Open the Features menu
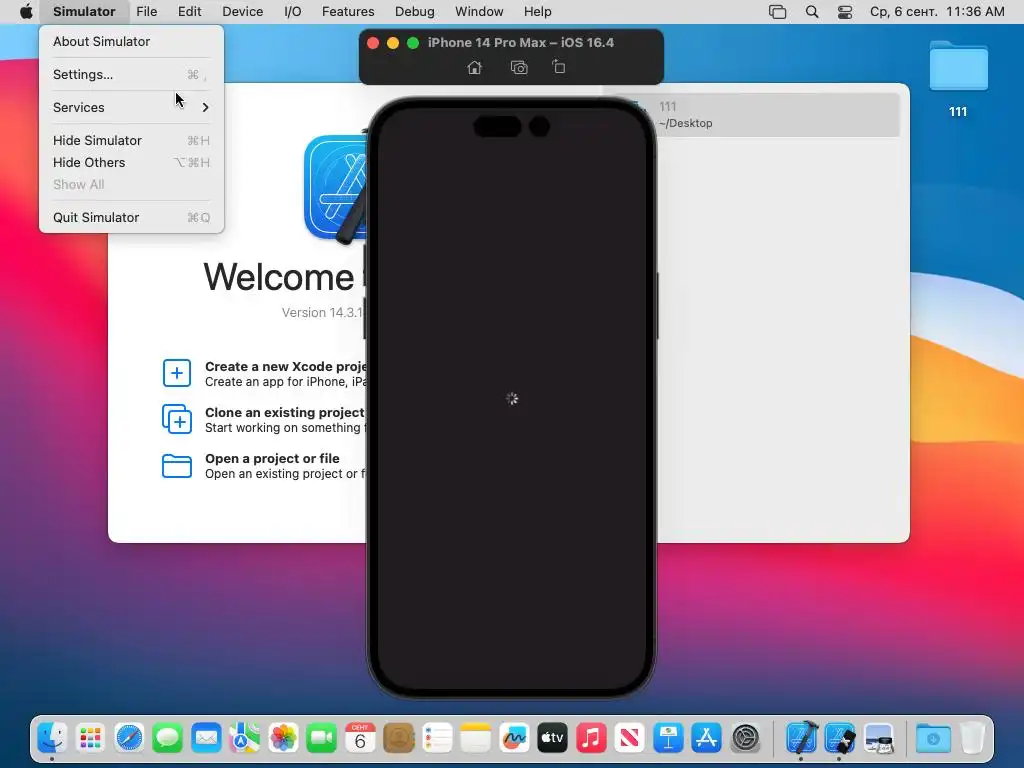This screenshot has width=1024, height=768. tap(348, 12)
